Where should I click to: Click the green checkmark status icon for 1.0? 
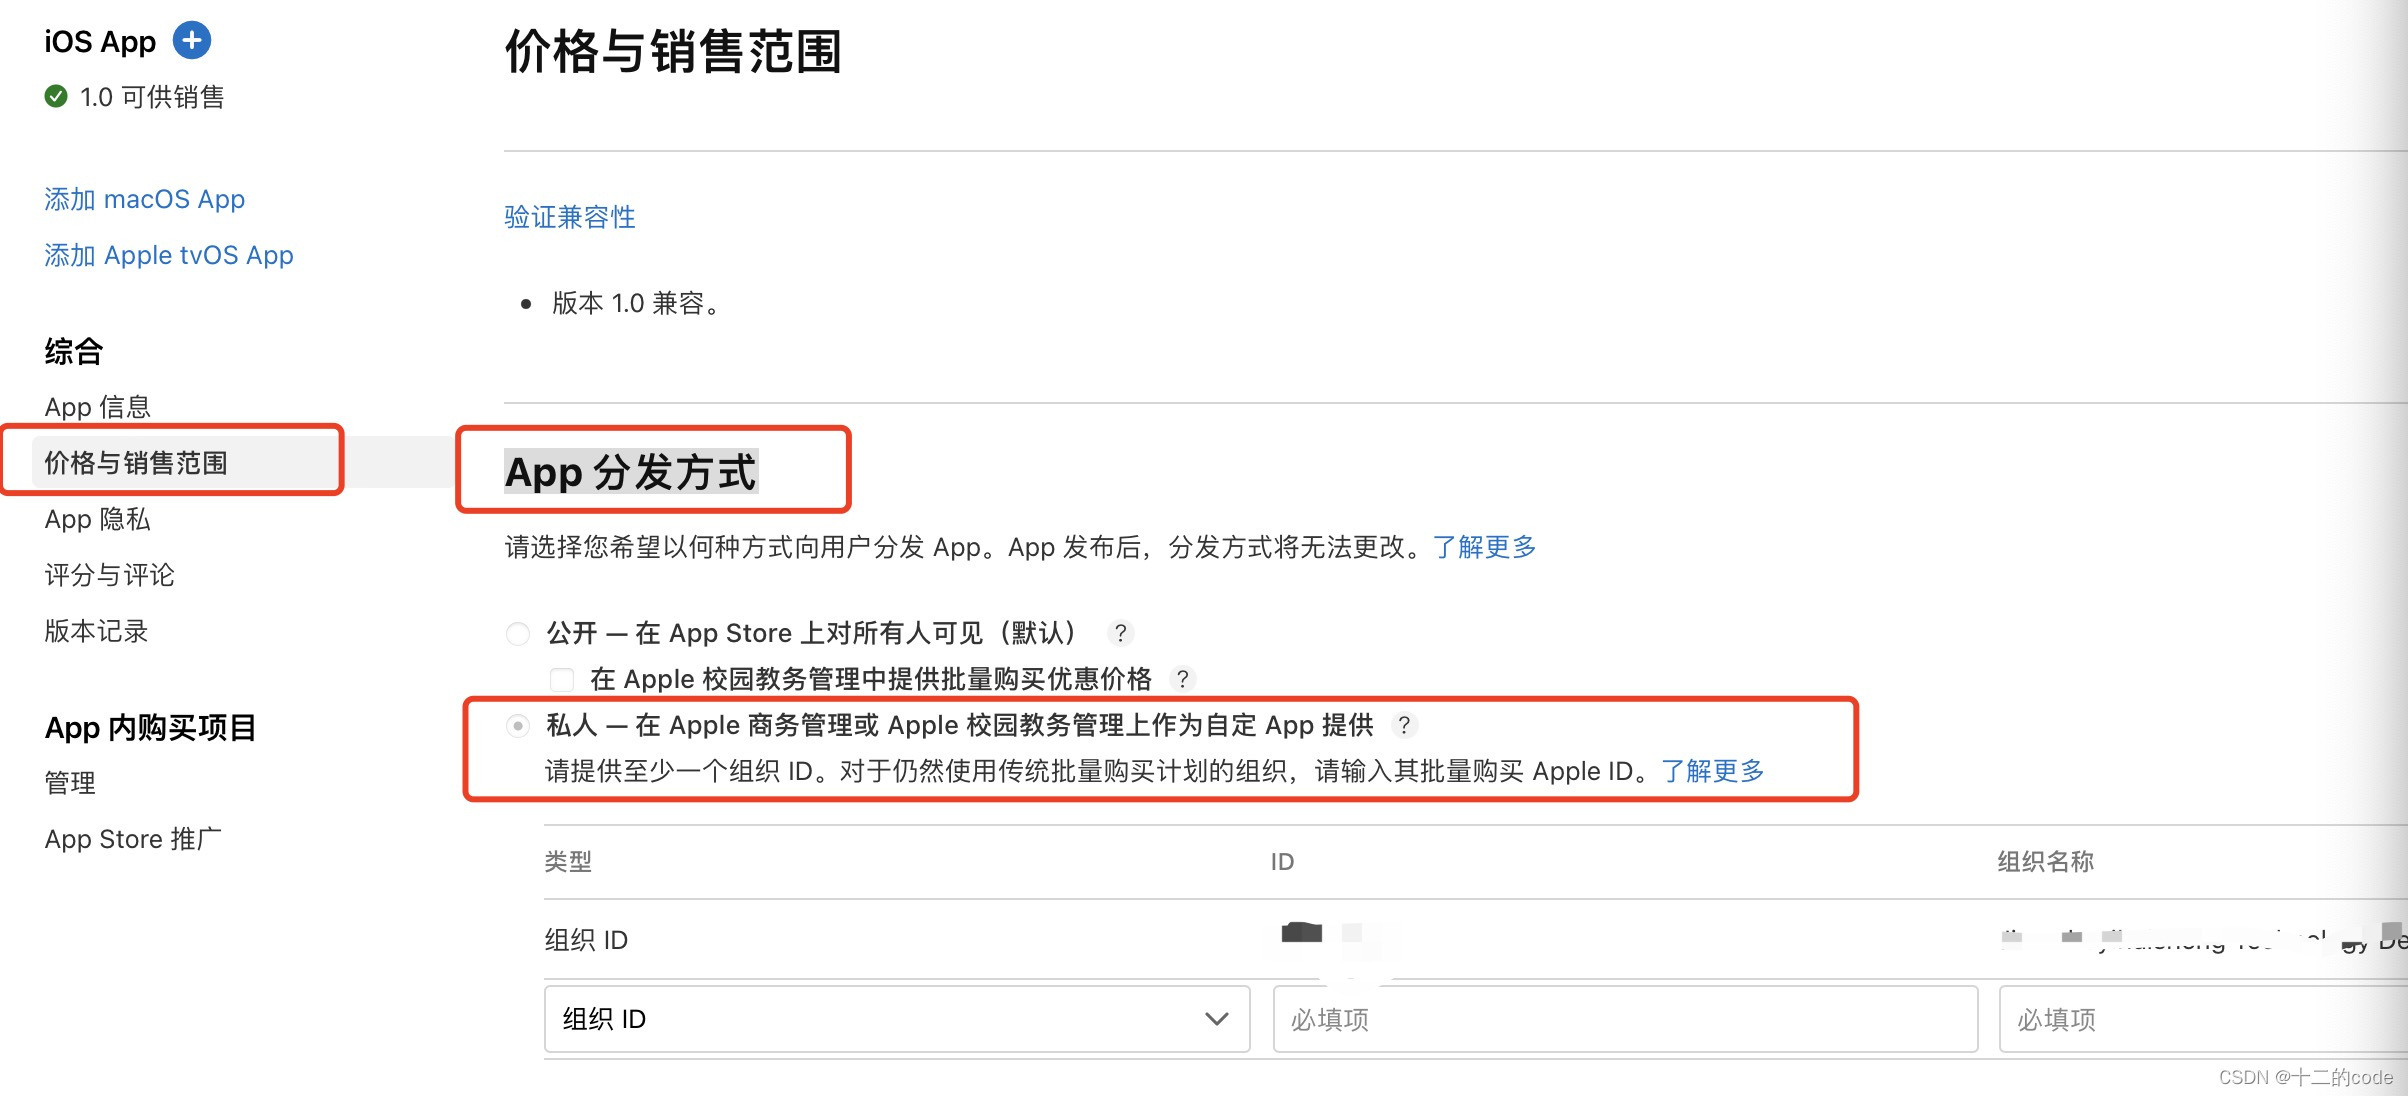click(x=56, y=96)
